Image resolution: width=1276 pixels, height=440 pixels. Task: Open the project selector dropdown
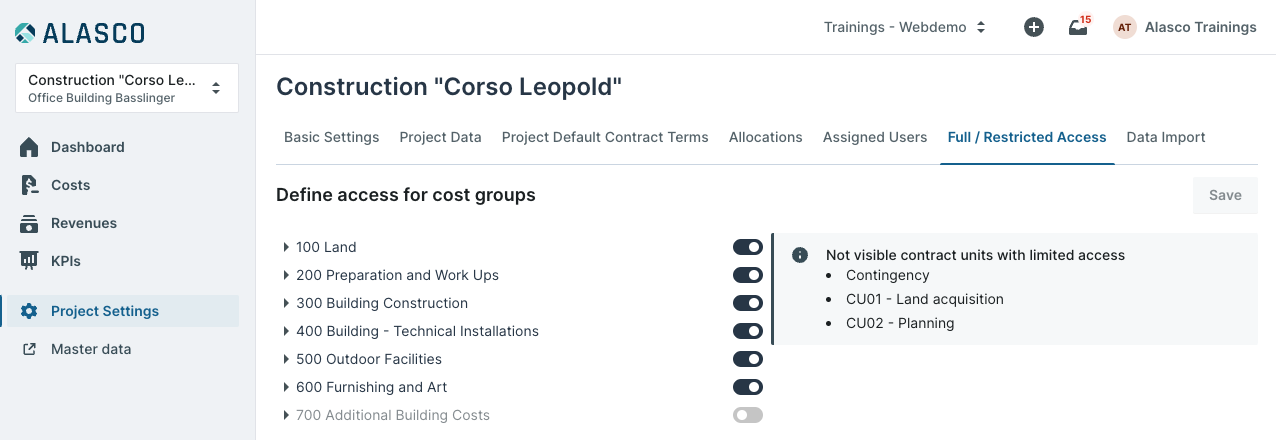(x=127, y=88)
